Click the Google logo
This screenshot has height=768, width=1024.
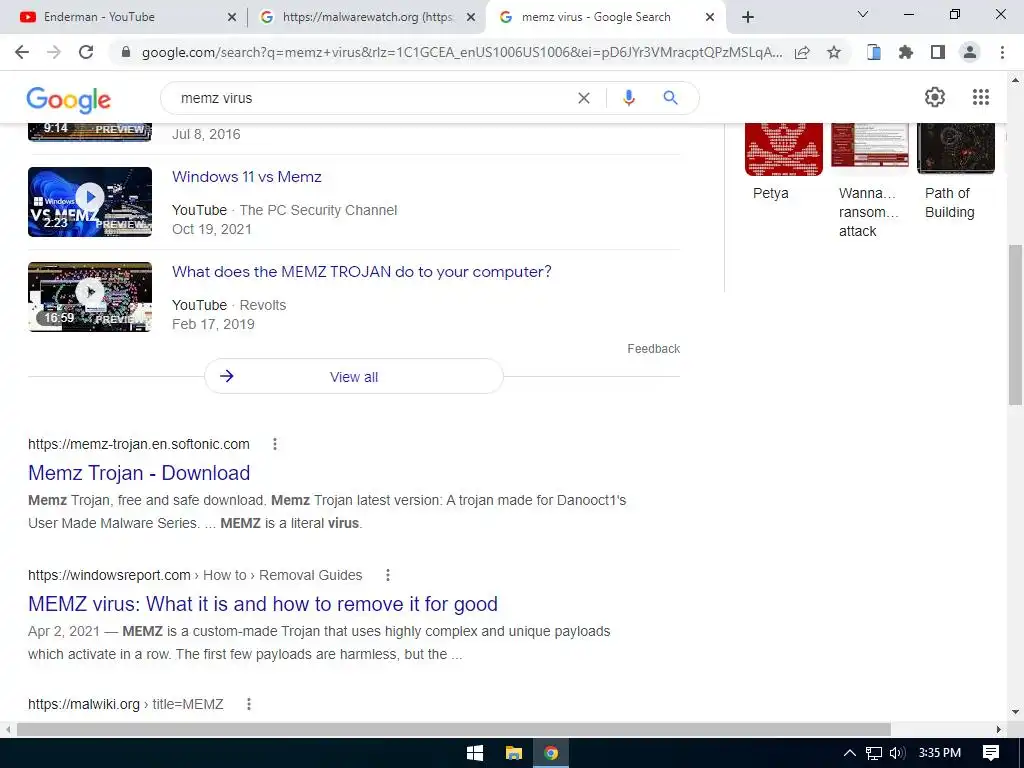pyautogui.click(x=69, y=100)
